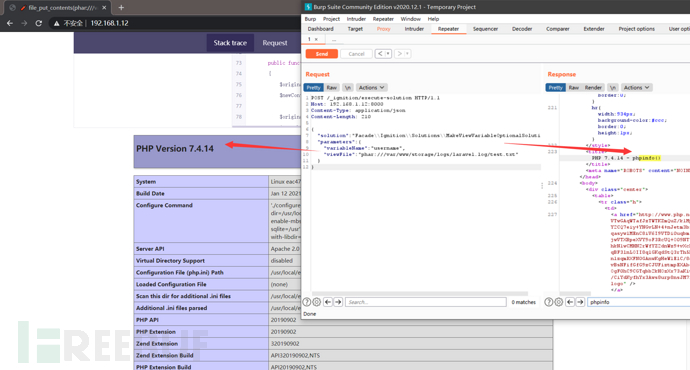Switch to the Intruder tool tab
Screen dimensions: 690x370
pyautogui.click(x=414, y=29)
